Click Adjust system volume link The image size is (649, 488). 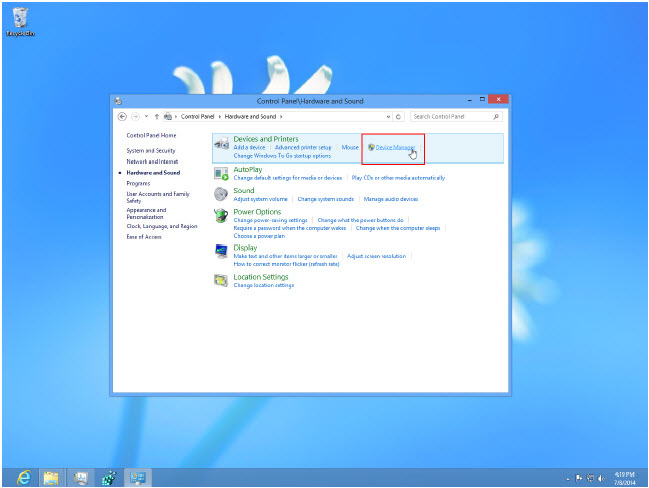[x=260, y=199]
